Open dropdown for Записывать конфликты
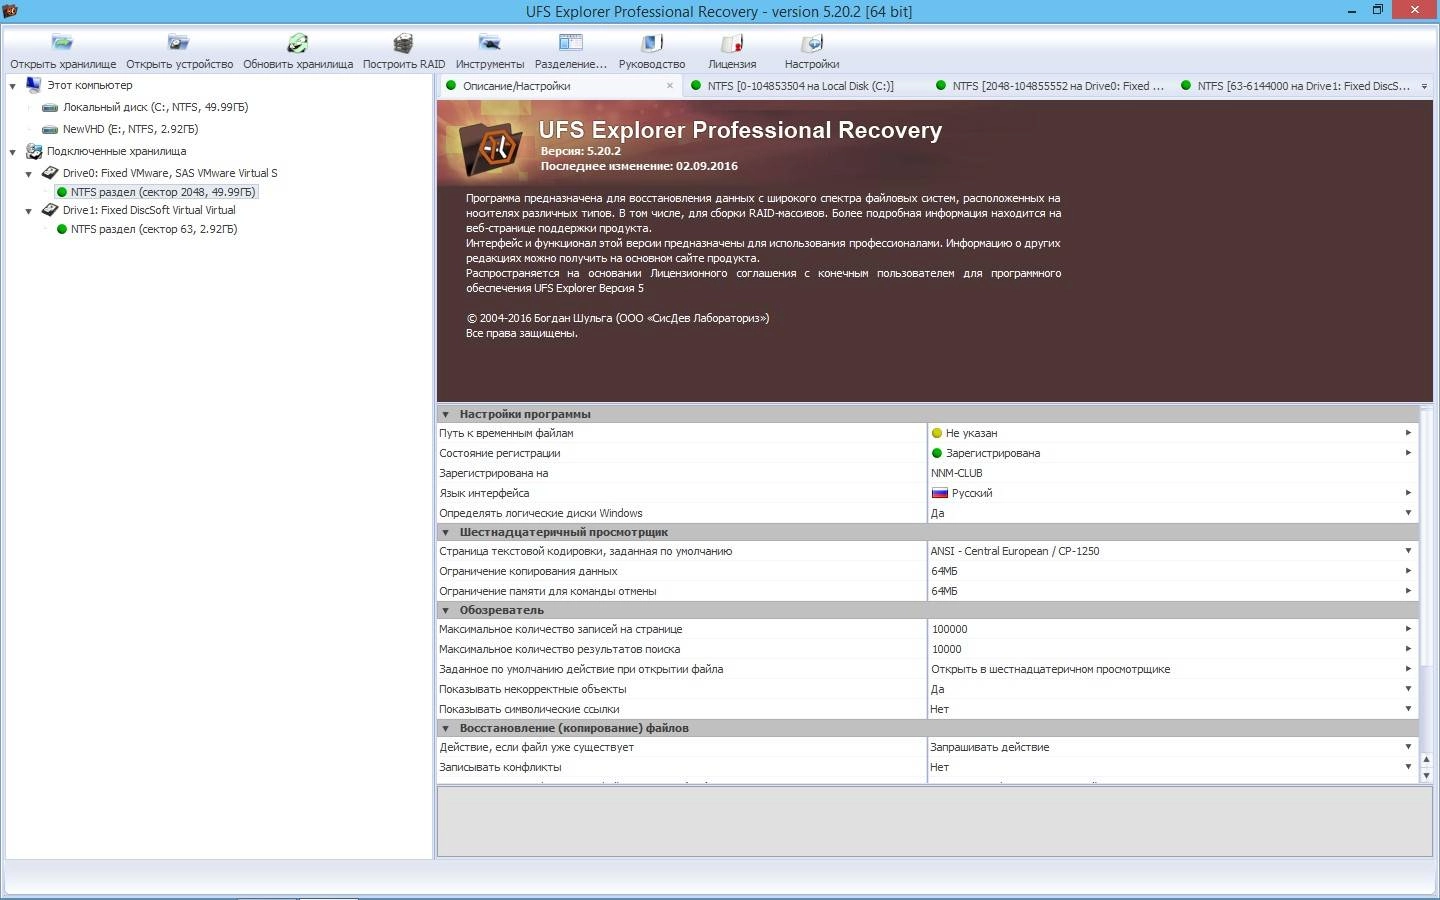This screenshot has width=1440, height=900. pos(1408,767)
